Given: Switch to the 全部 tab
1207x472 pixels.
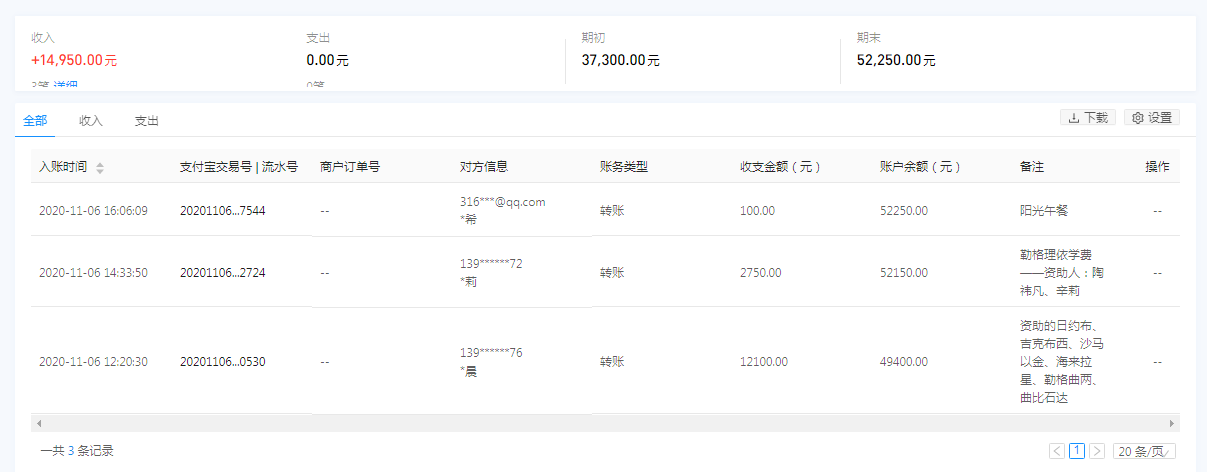Looking at the screenshot, I should click(x=35, y=121).
